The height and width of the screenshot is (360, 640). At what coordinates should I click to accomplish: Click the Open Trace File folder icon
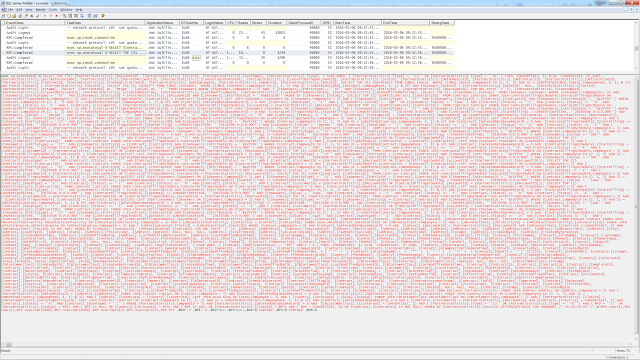click(x=14, y=16)
